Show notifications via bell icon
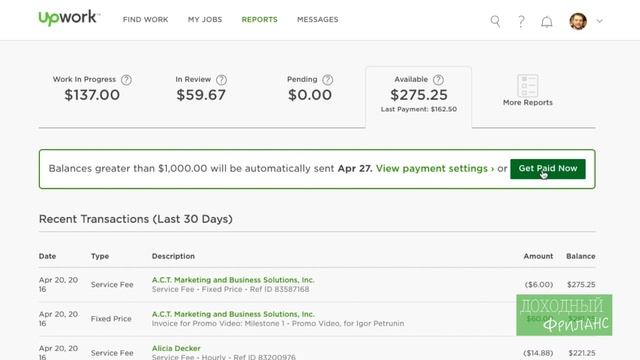640x360 pixels. coord(547,22)
